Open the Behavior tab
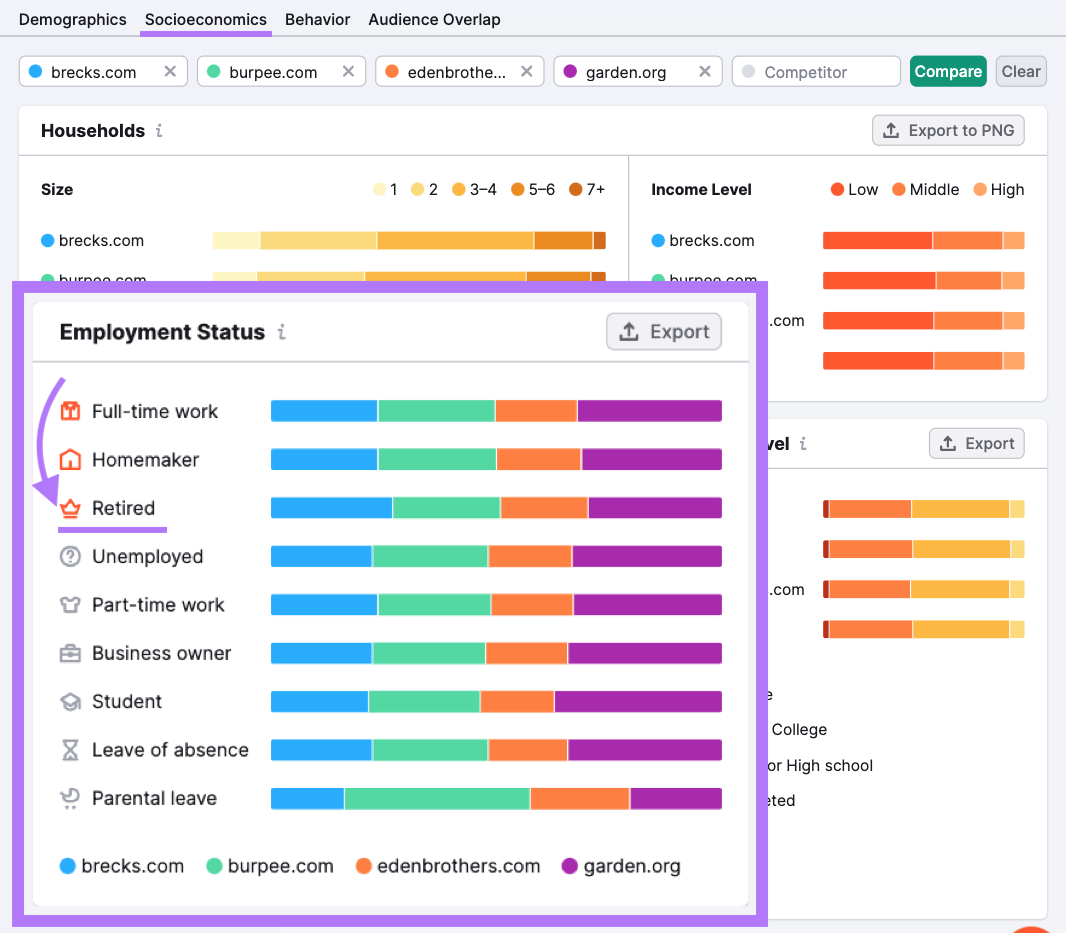 coord(317,20)
